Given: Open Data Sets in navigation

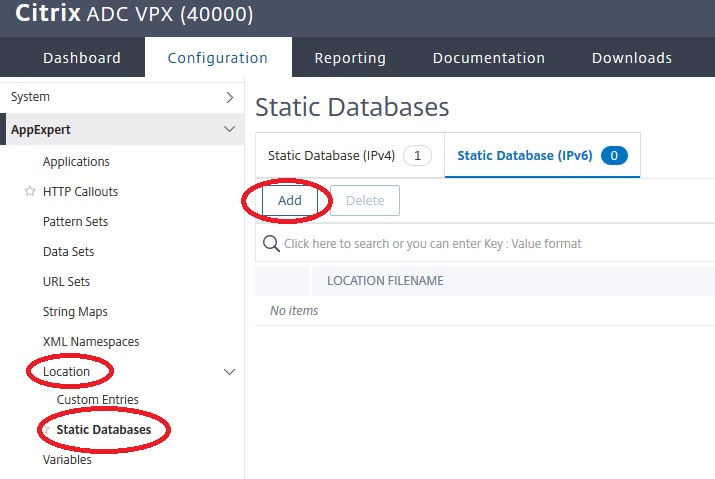Looking at the screenshot, I should [68, 252].
